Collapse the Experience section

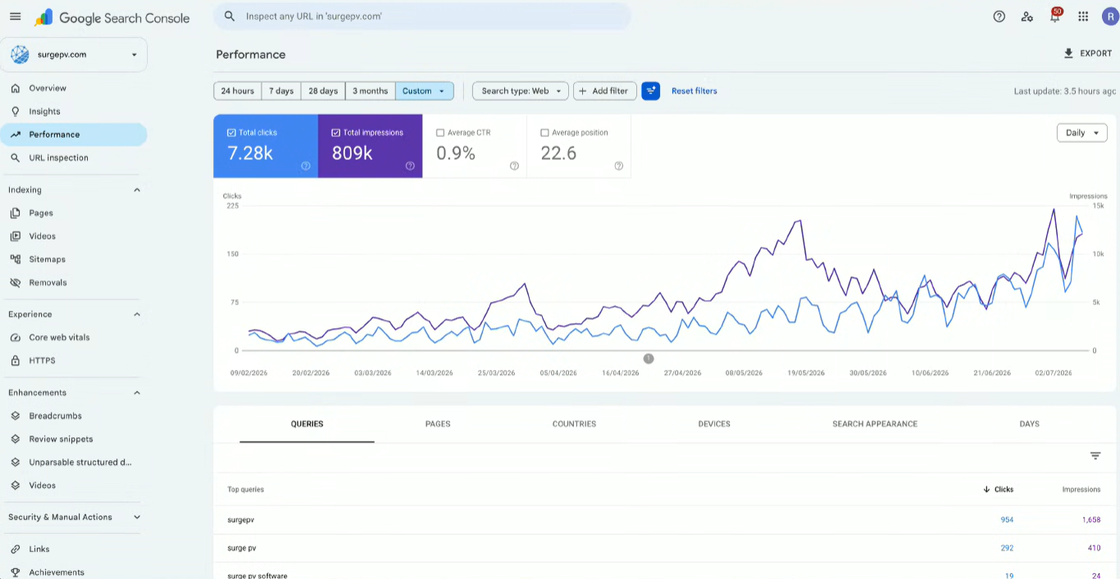tap(137, 314)
